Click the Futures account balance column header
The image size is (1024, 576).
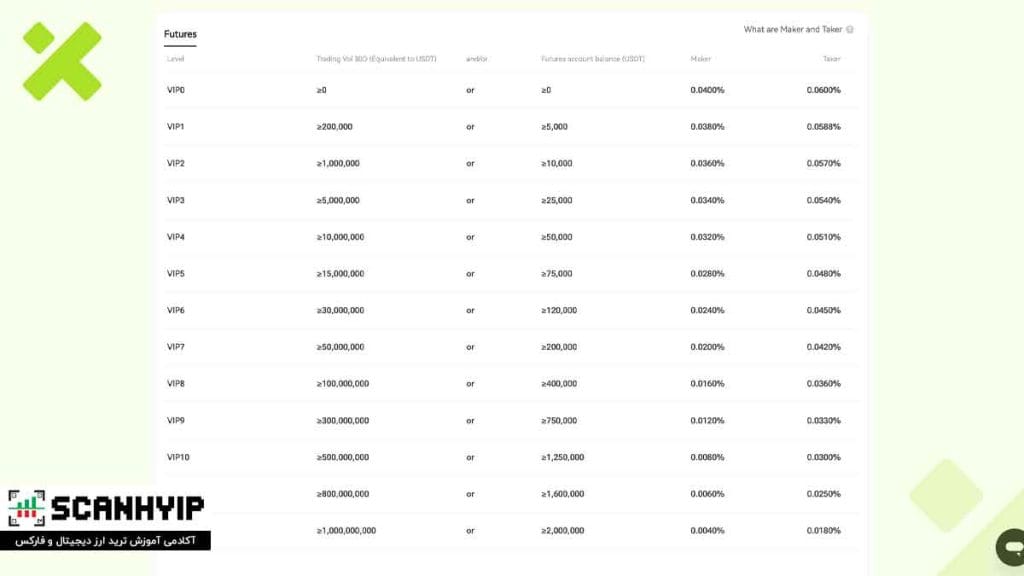point(593,59)
